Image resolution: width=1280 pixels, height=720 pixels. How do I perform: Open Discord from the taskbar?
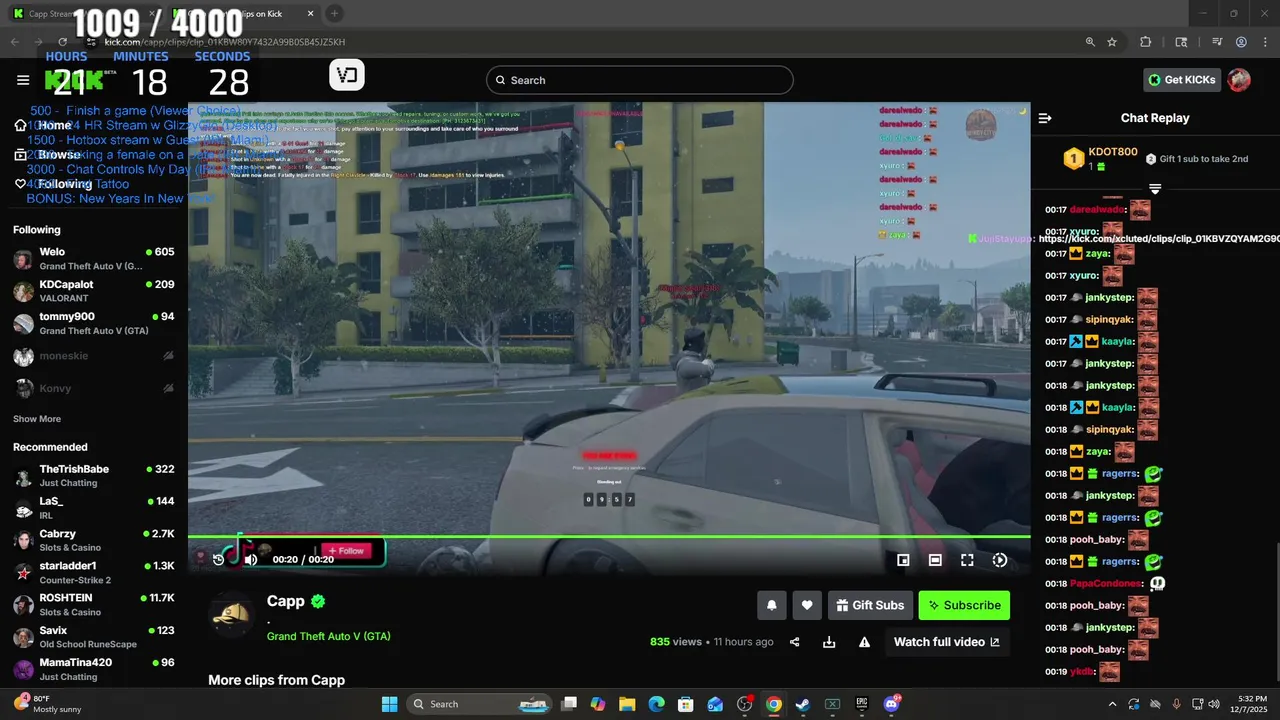click(x=891, y=704)
